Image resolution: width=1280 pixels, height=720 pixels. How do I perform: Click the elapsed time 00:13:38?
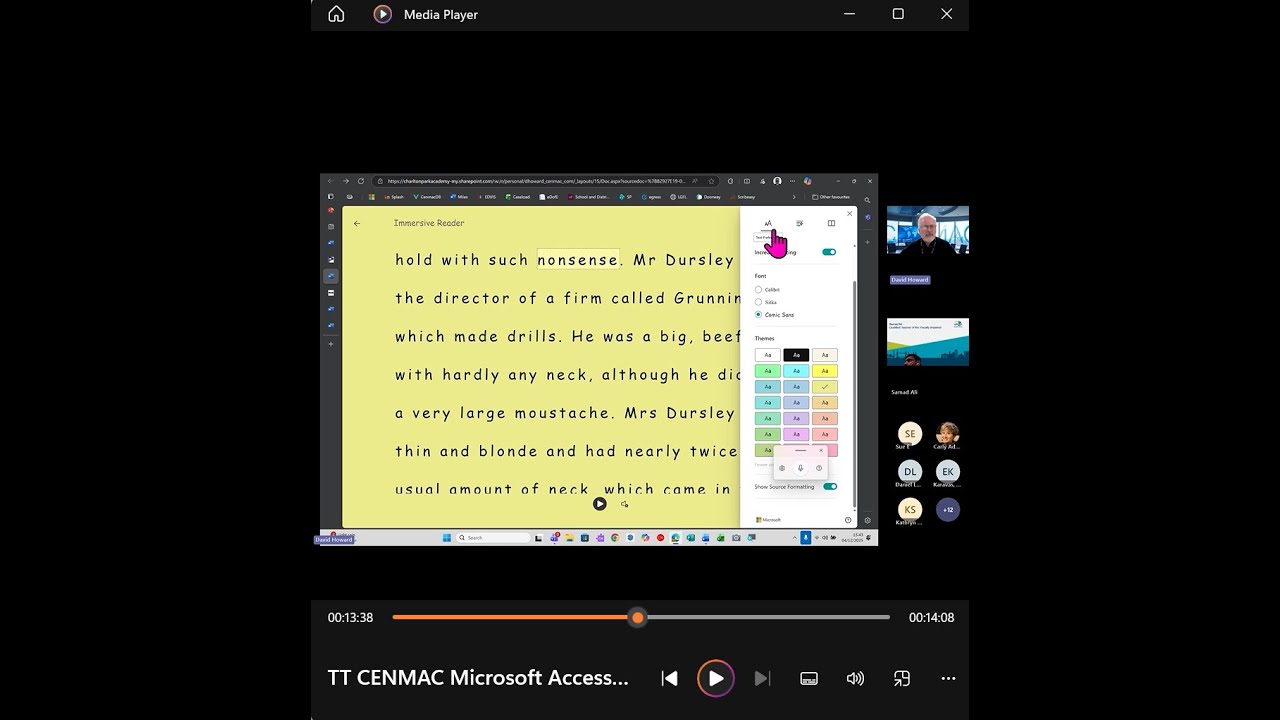(x=350, y=618)
